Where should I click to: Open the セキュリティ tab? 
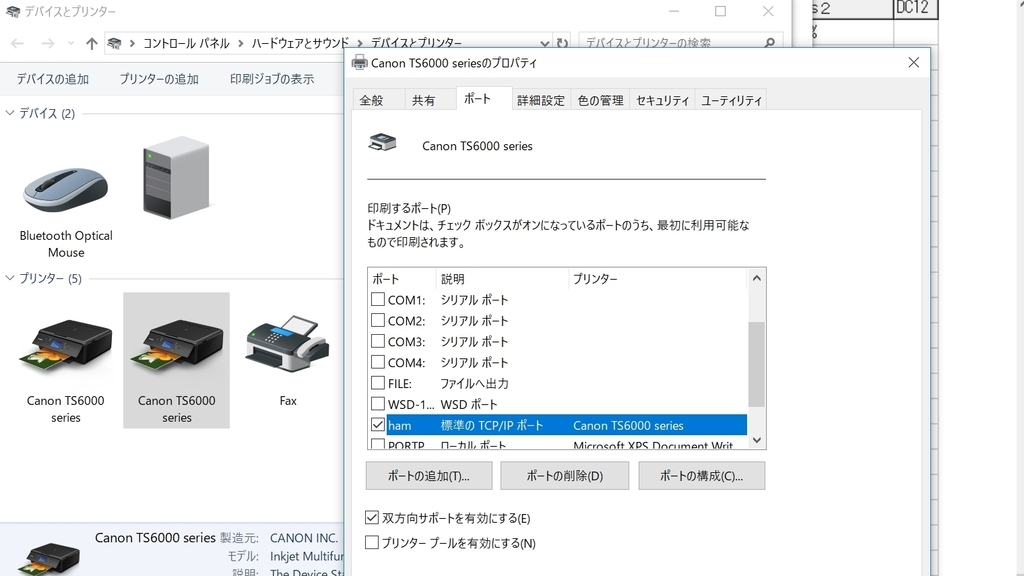pyautogui.click(x=662, y=101)
